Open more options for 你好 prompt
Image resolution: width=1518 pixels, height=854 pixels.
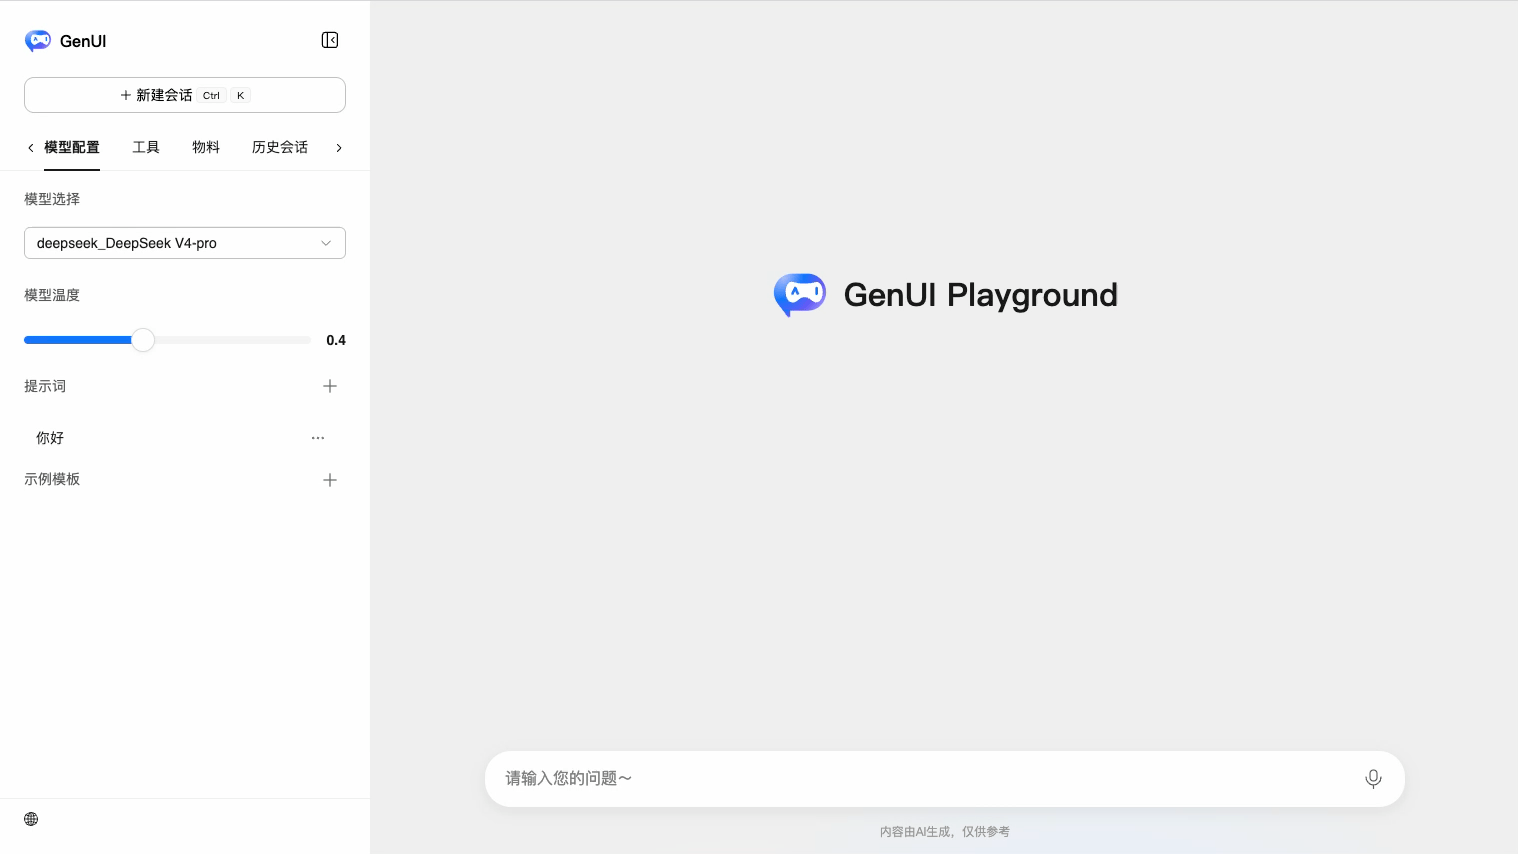(318, 438)
